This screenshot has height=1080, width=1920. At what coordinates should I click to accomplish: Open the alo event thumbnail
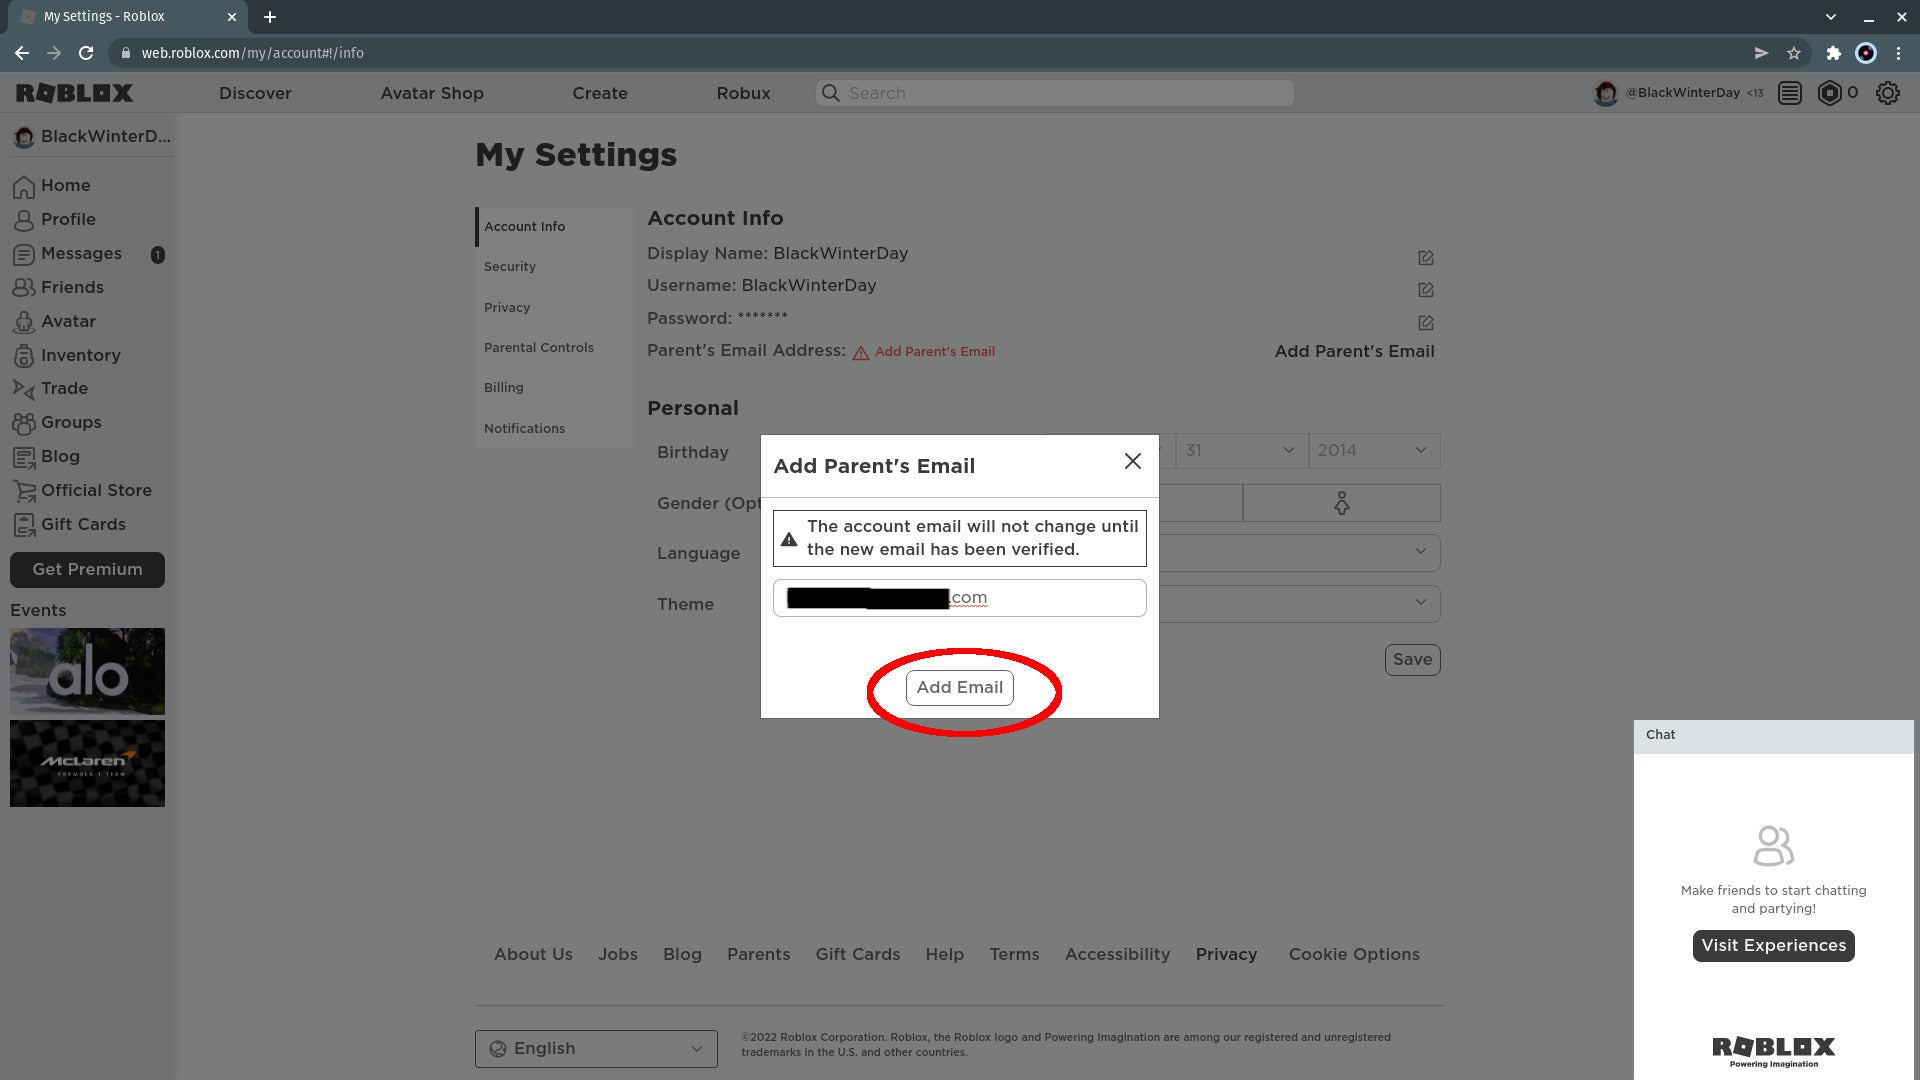(x=87, y=671)
